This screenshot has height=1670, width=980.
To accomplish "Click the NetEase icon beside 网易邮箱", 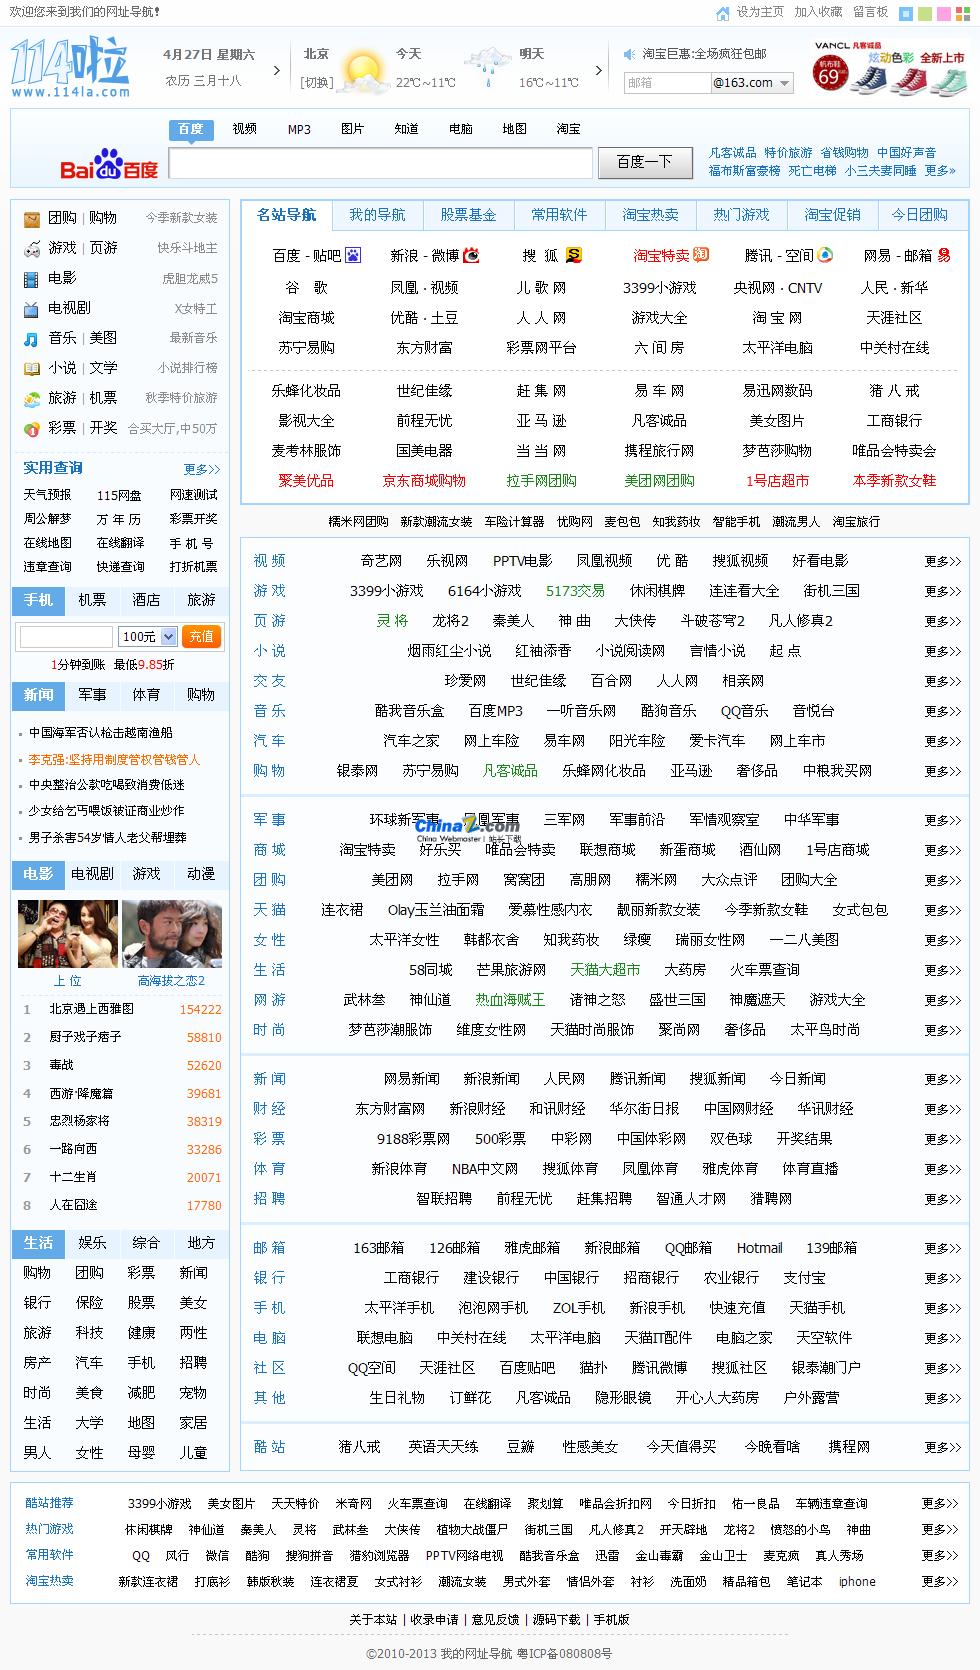I will (x=943, y=256).
